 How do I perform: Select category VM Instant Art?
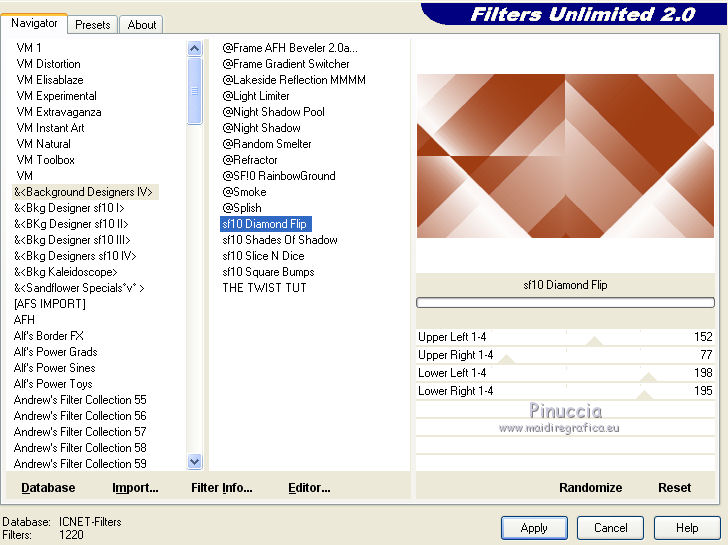50,128
